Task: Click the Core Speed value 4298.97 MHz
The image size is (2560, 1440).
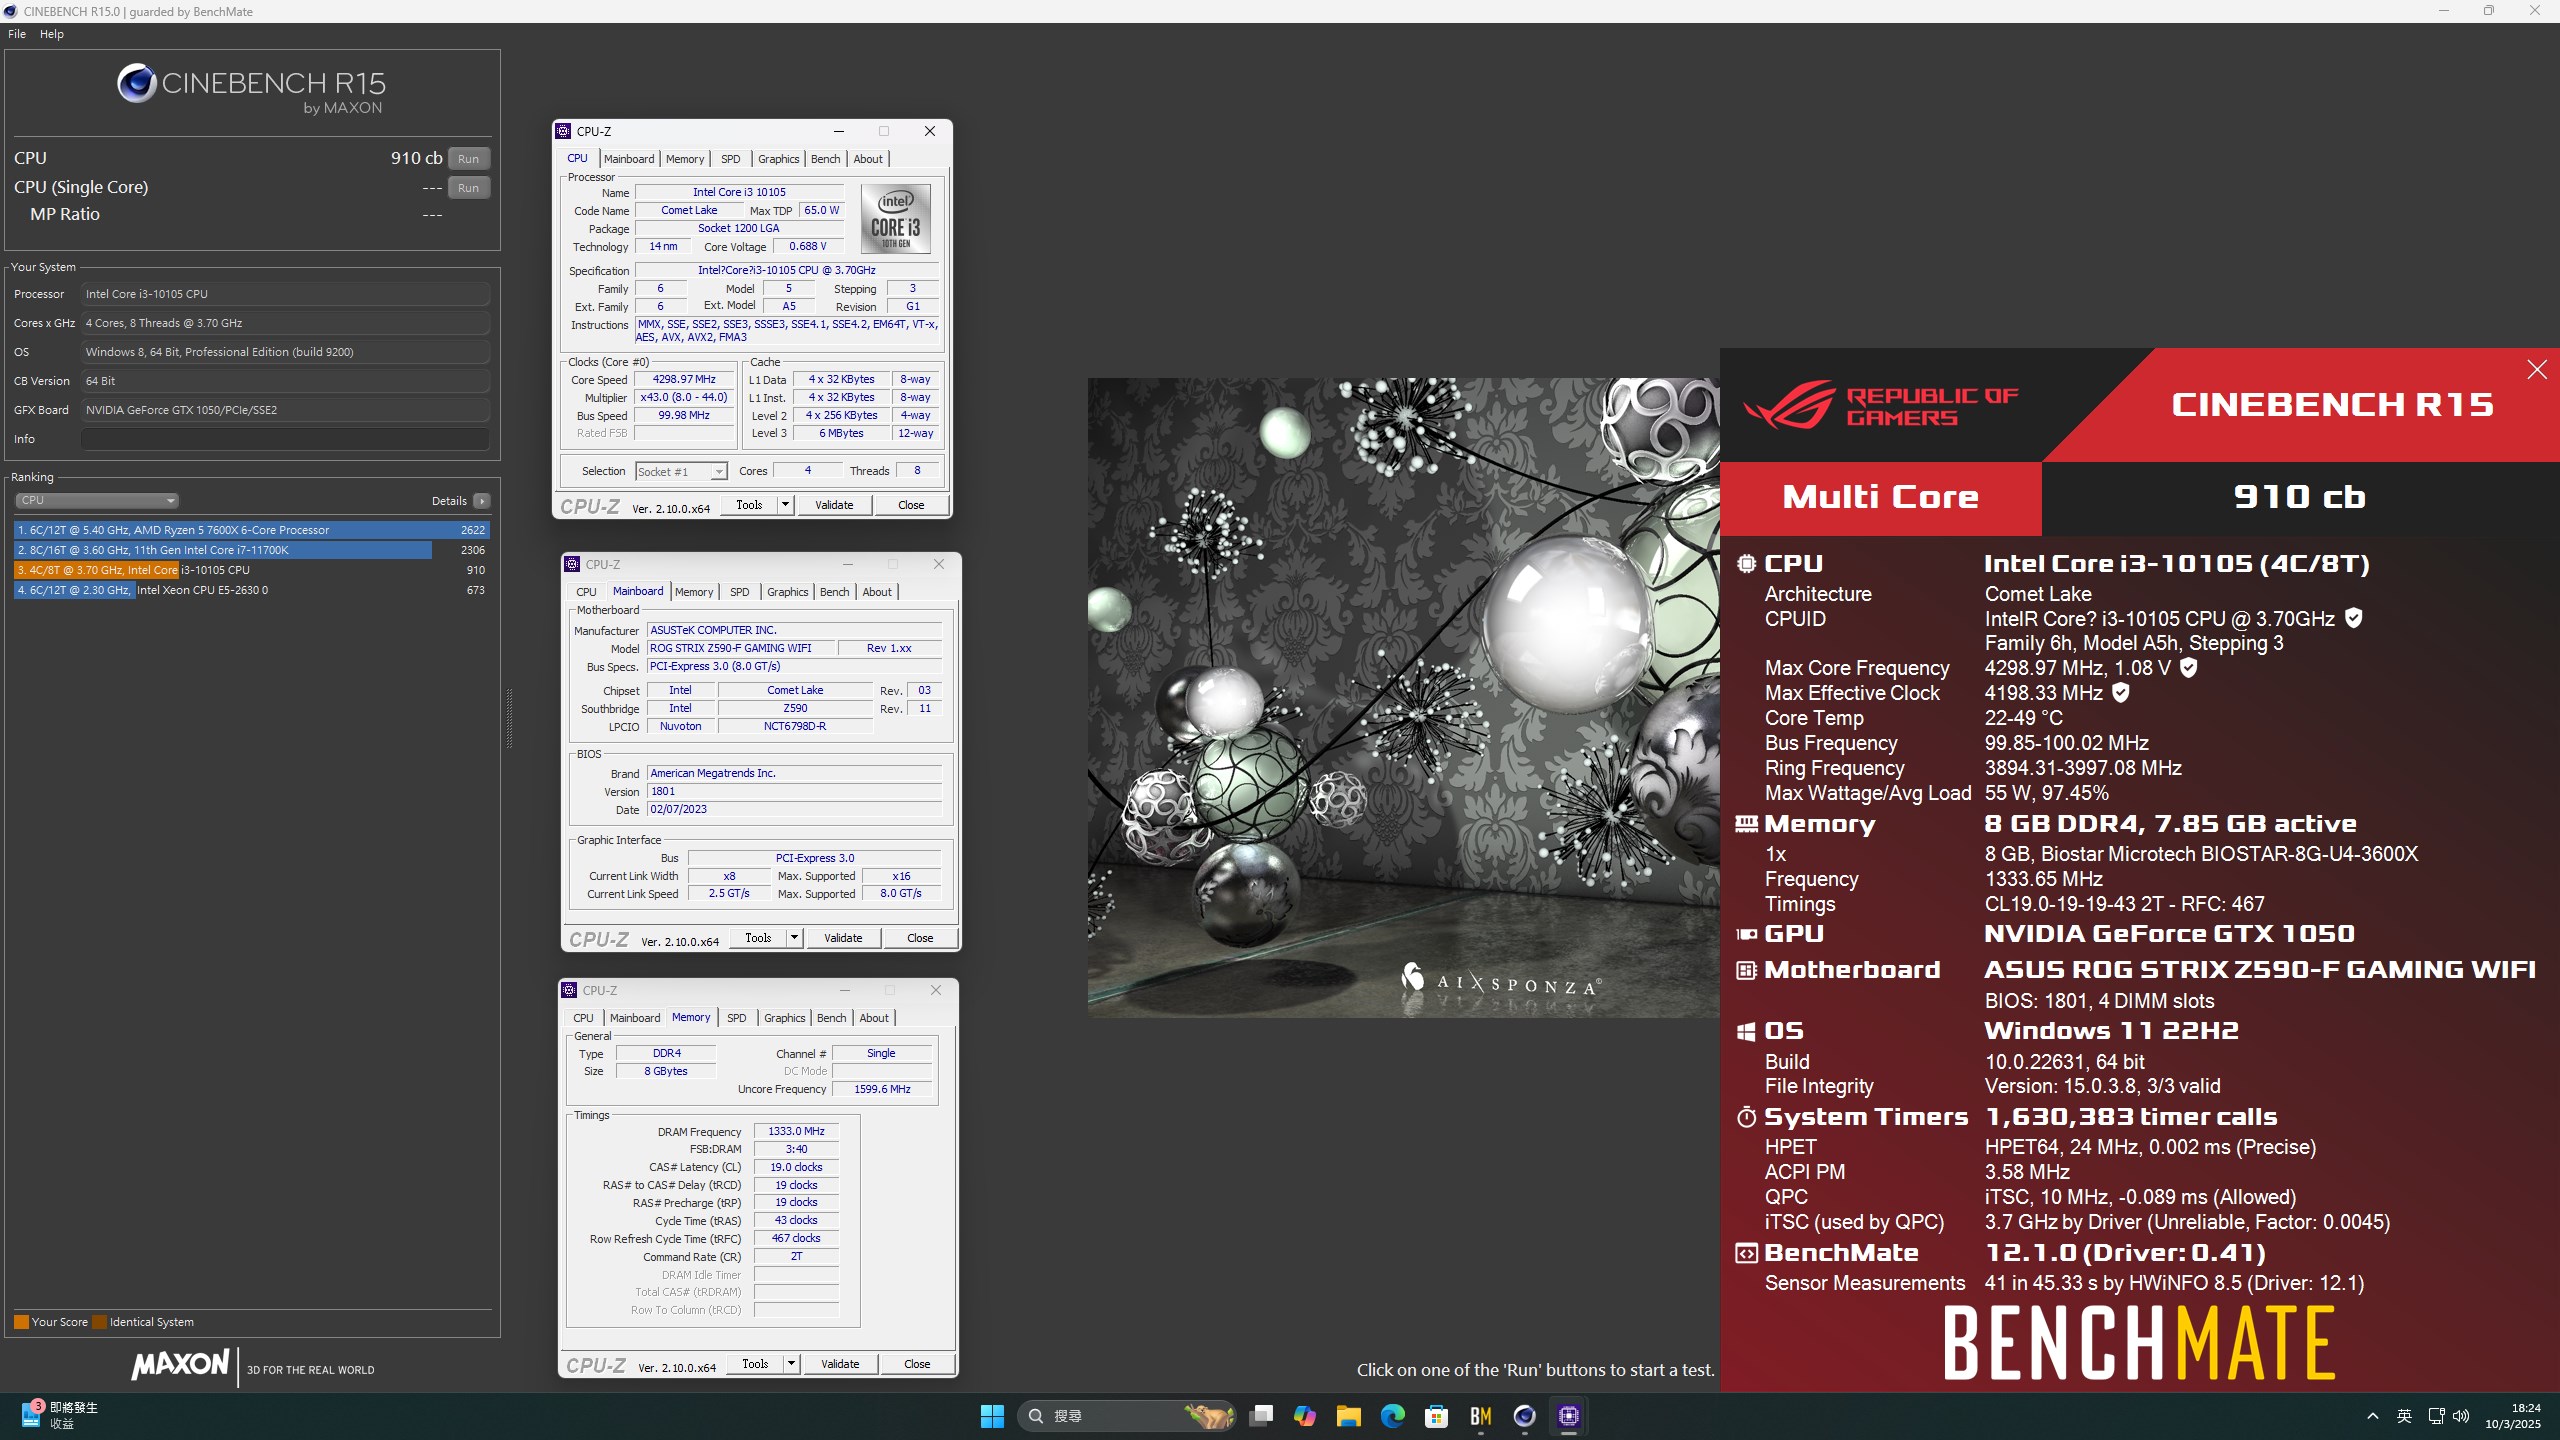Action: [684, 380]
